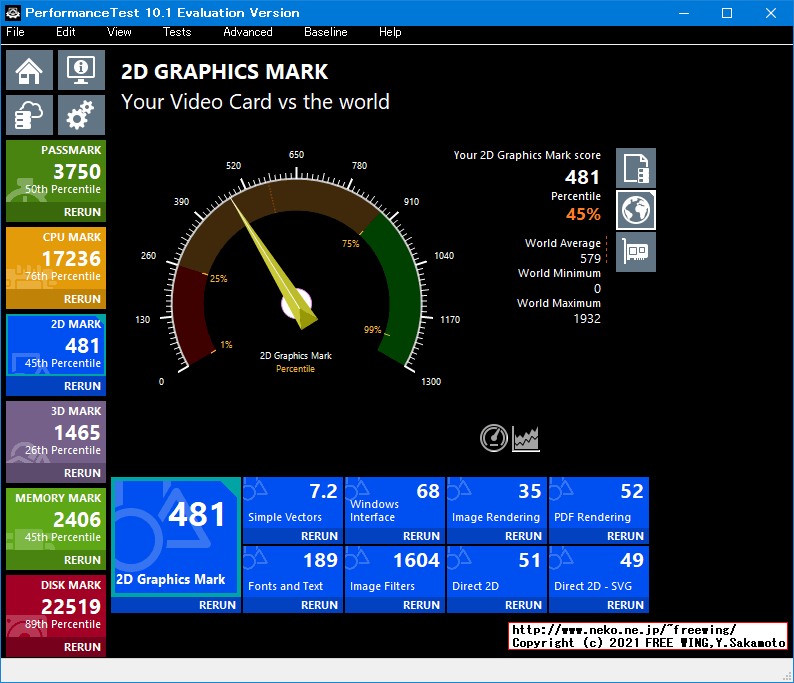Image resolution: width=794 pixels, height=683 pixels.
Task: Switch to the gauge dial view icon
Action: (494, 438)
